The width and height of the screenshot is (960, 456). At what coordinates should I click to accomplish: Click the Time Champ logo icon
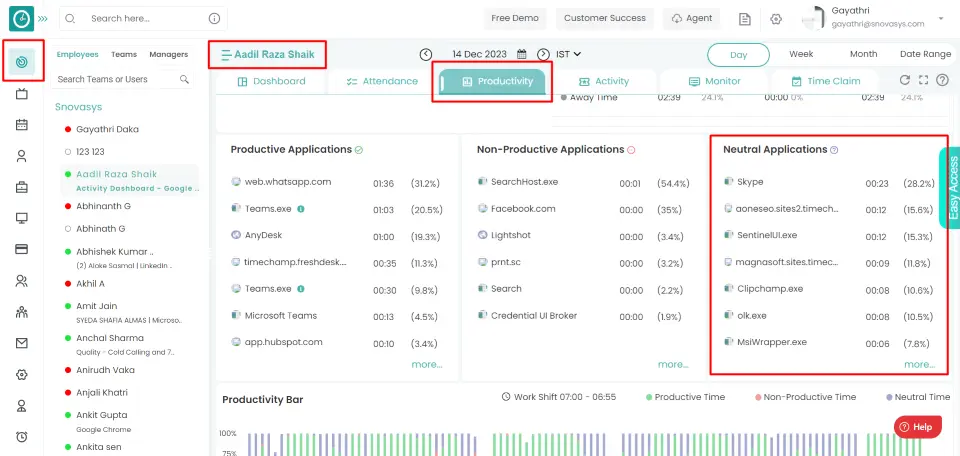[21, 18]
